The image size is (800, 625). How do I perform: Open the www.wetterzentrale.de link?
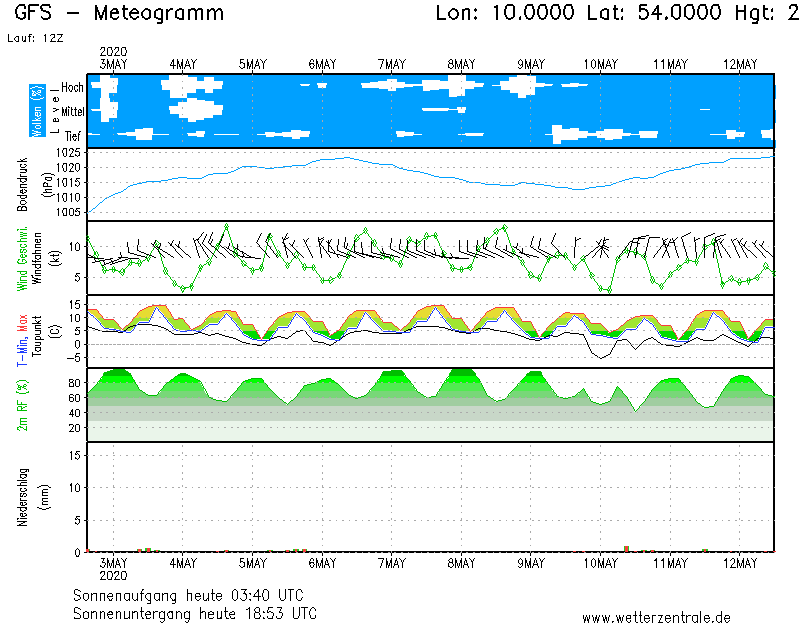pos(656,618)
